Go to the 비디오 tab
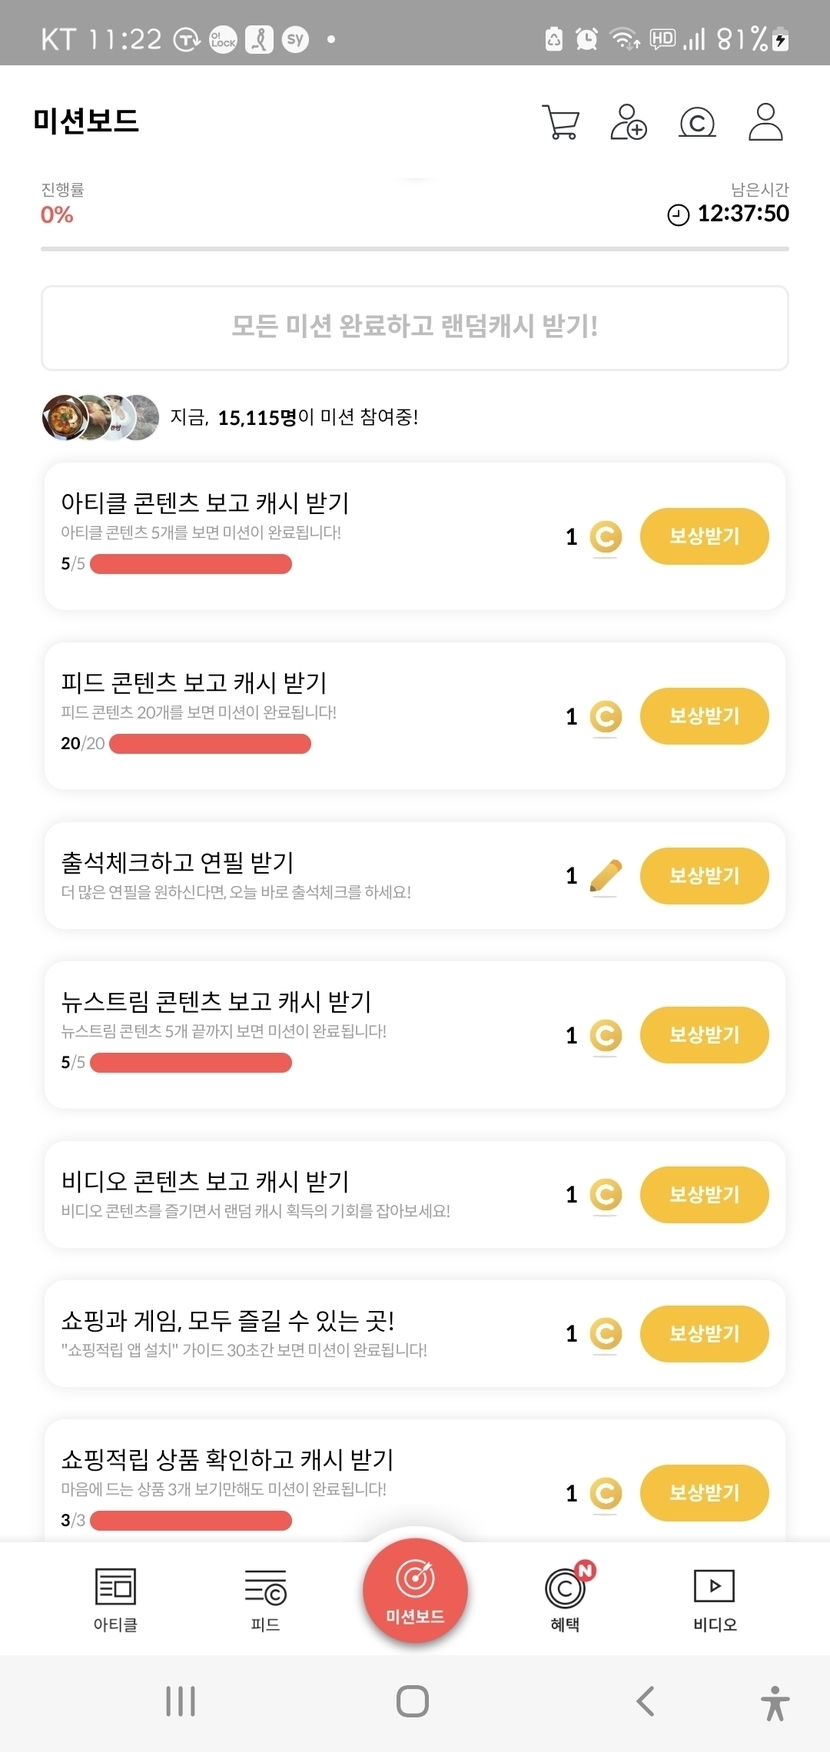830x1752 pixels. (714, 1599)
